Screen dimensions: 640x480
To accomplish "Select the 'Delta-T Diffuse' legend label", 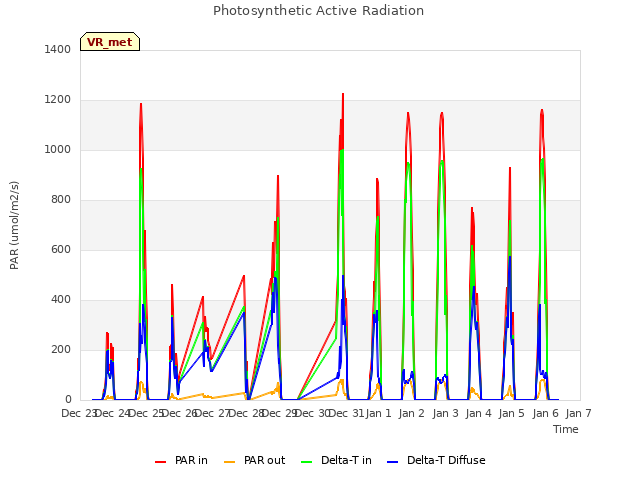I will pyautogui.click(x=446, y=460).
